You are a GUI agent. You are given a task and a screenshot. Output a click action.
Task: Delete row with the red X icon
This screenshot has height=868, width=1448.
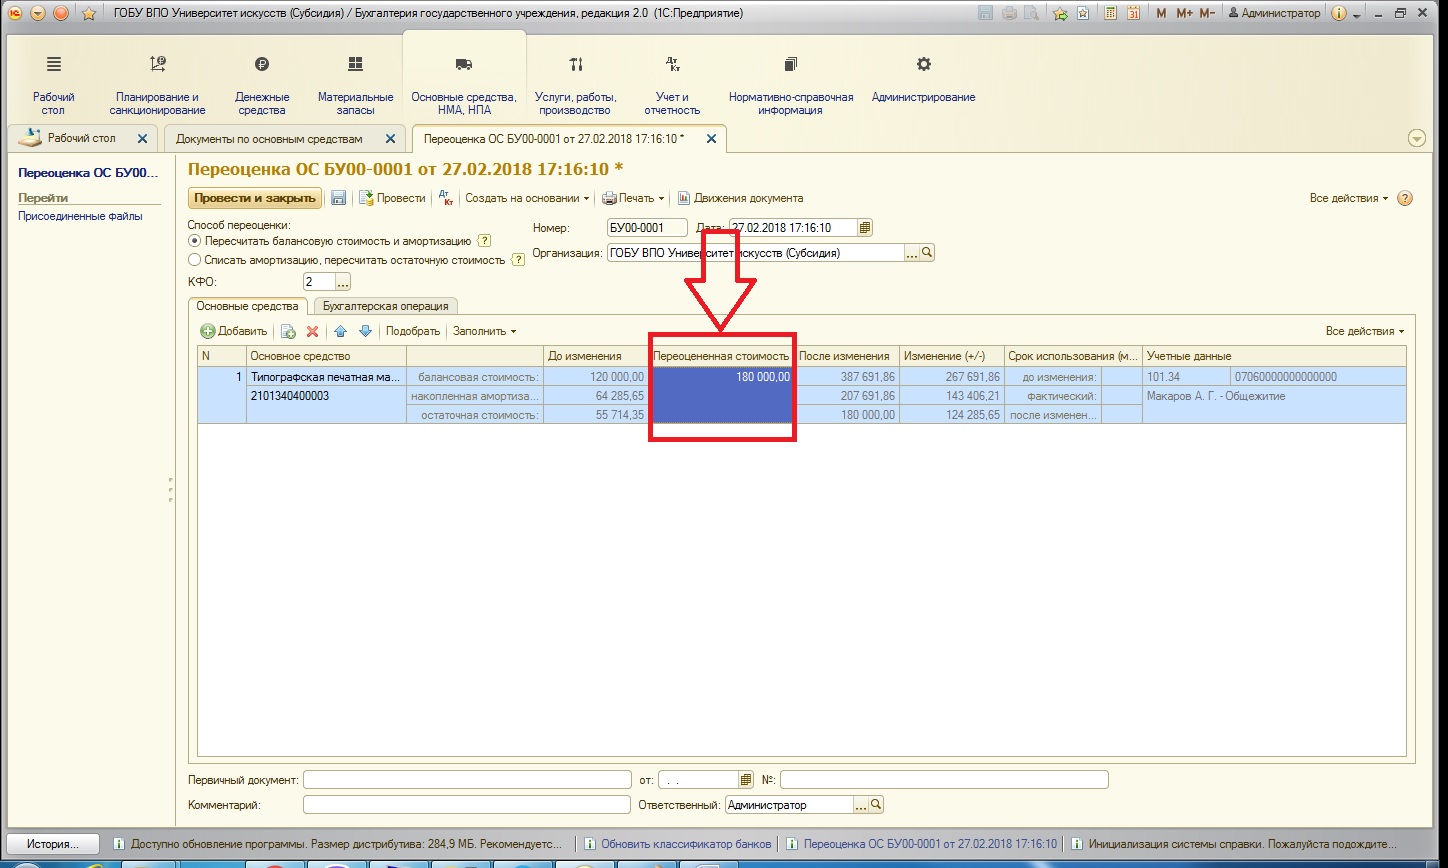(x=312, y=331)
